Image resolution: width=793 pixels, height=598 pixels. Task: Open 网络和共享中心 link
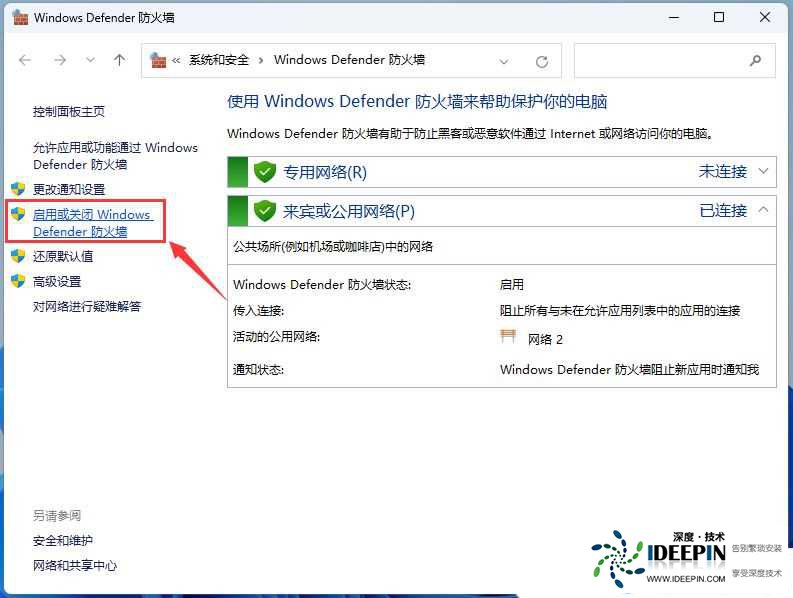pyautogui.click(x=75, y=565)
